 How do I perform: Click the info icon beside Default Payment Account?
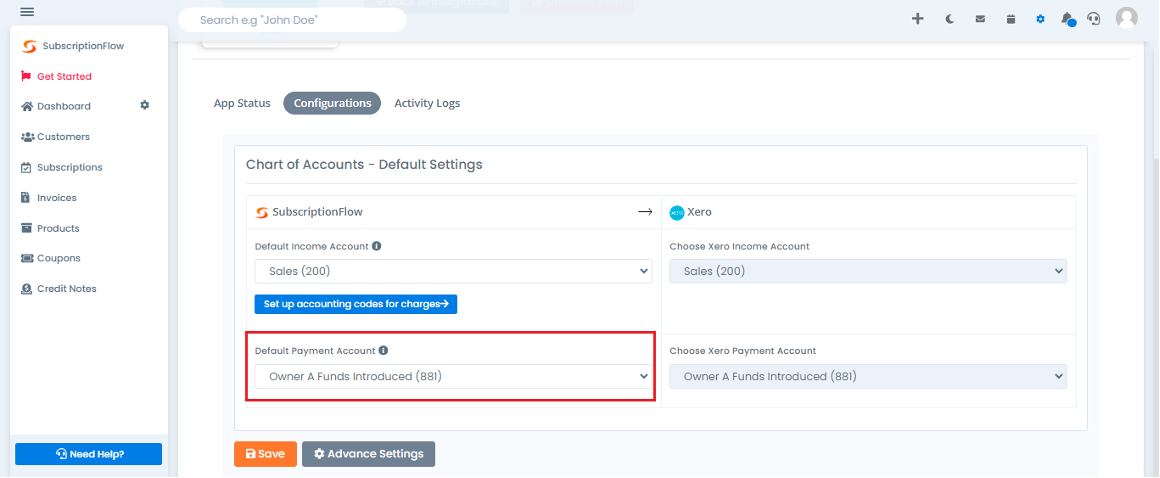coord(383,351)
